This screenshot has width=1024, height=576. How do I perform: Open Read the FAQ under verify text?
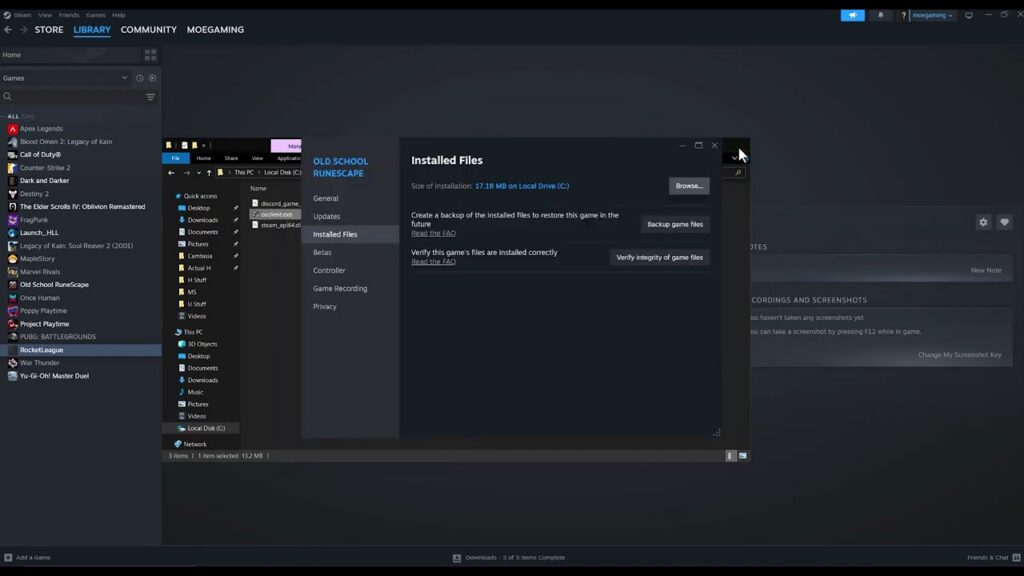(x=433, y=262)
